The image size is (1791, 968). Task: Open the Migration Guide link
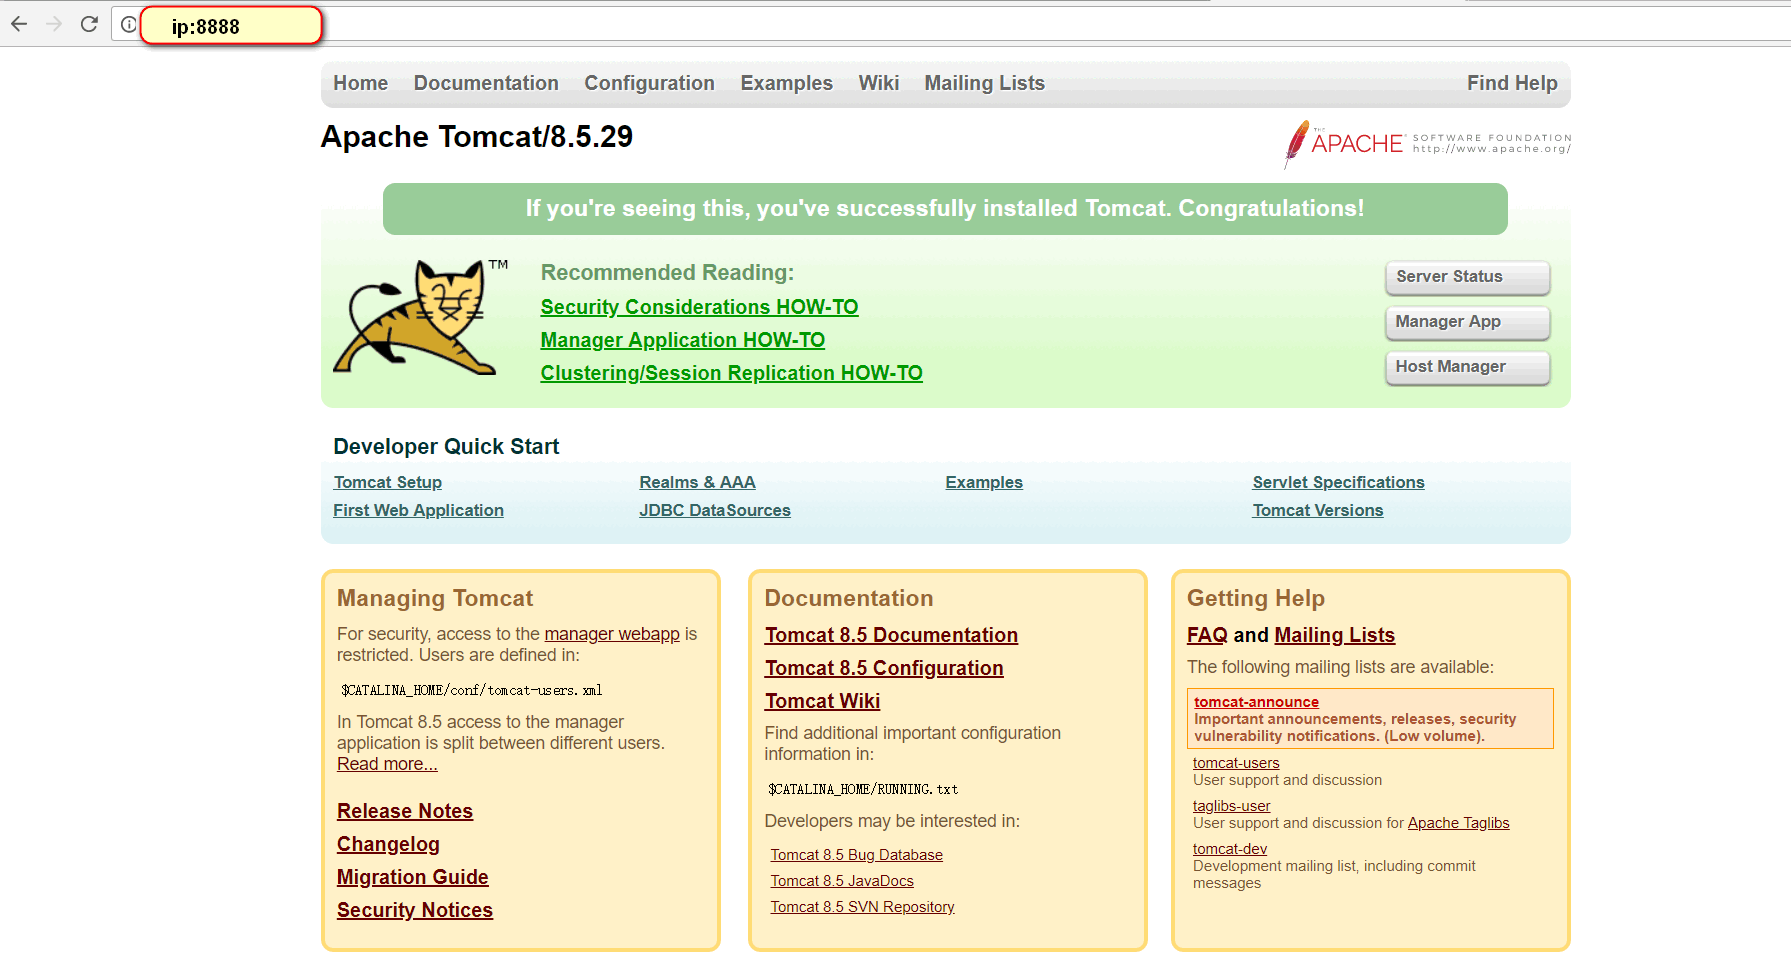412,878
